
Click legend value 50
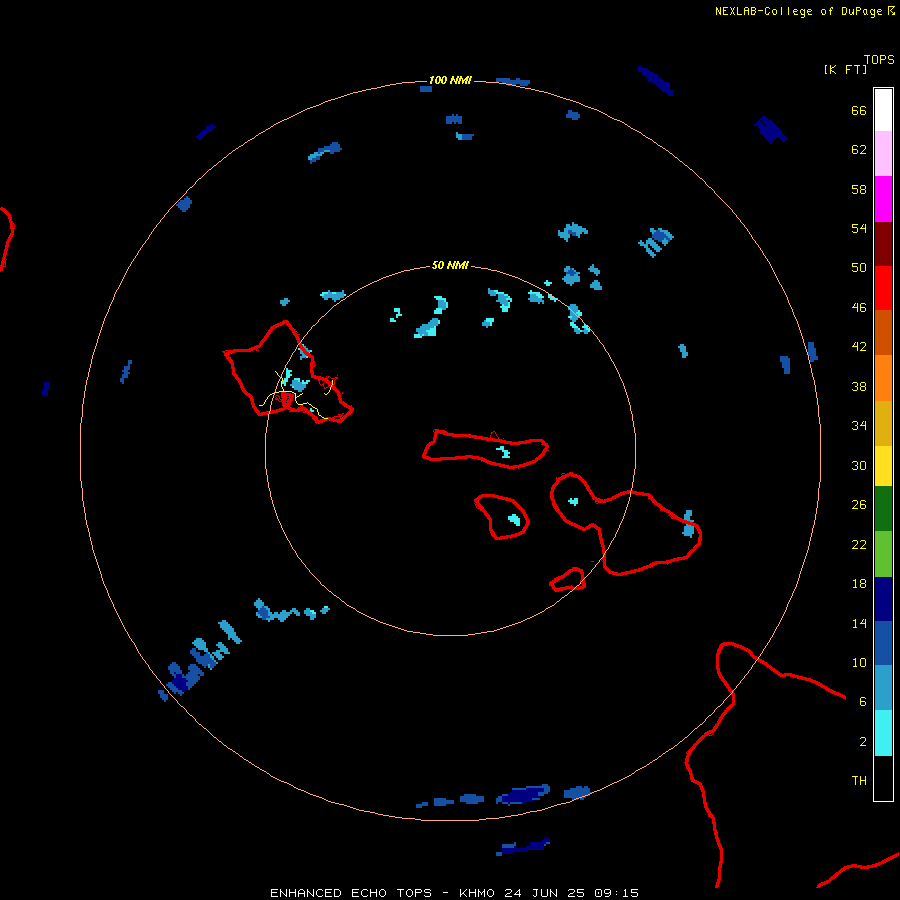click(x=859, y=267)
